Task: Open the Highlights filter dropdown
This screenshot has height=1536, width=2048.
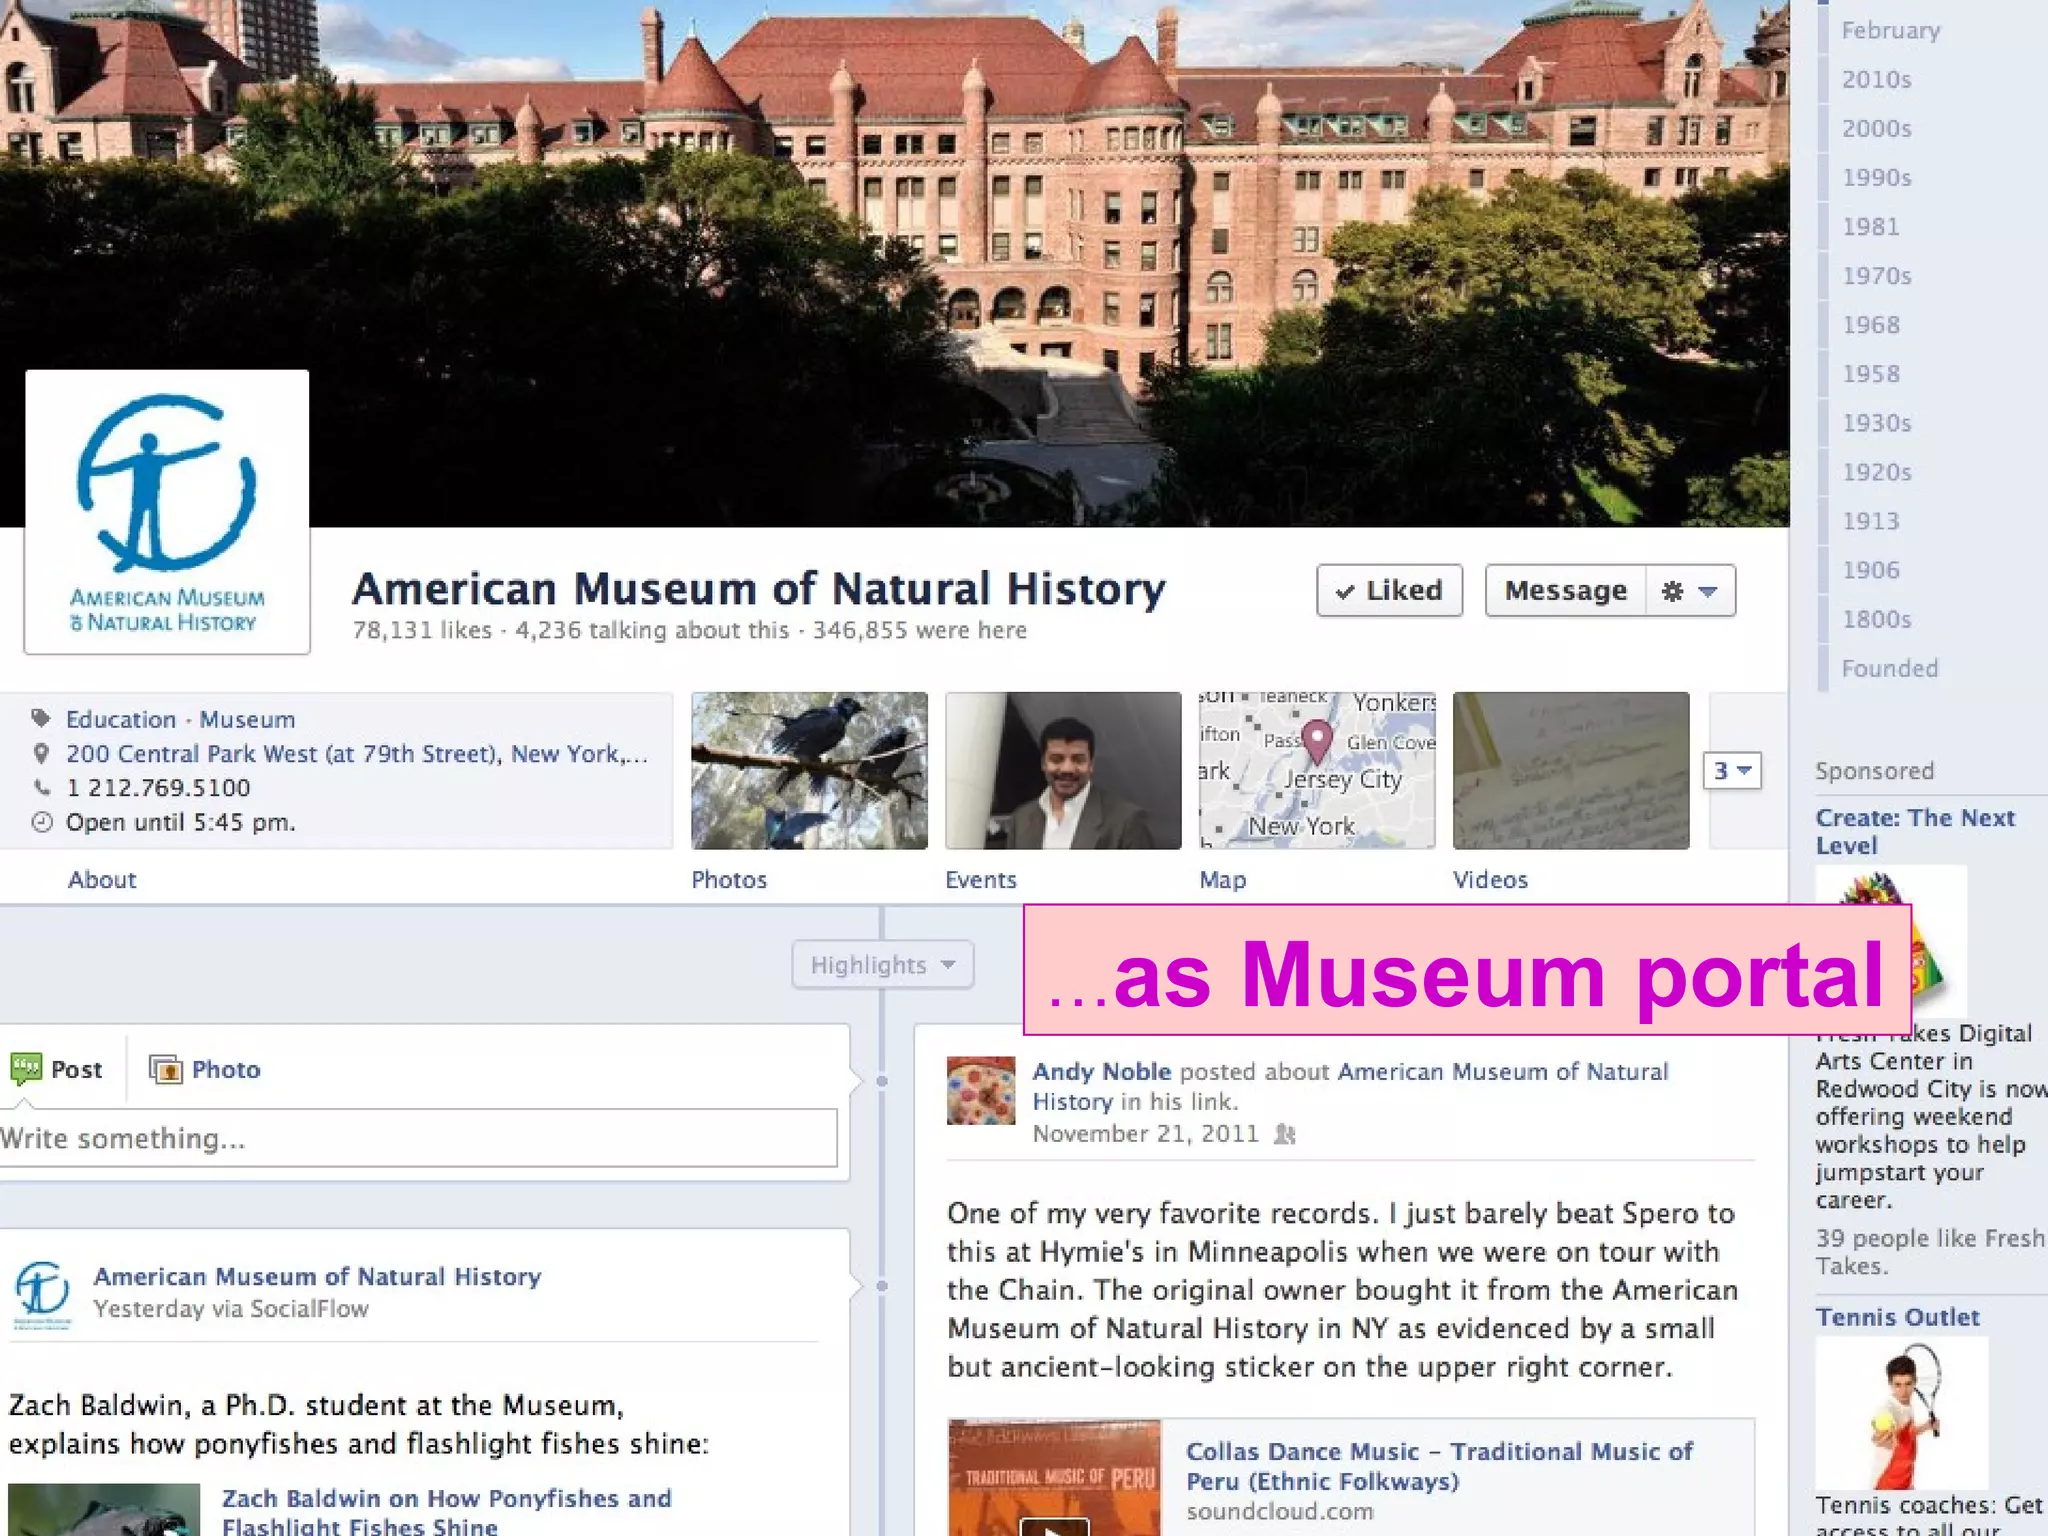Action: point(882,964)
